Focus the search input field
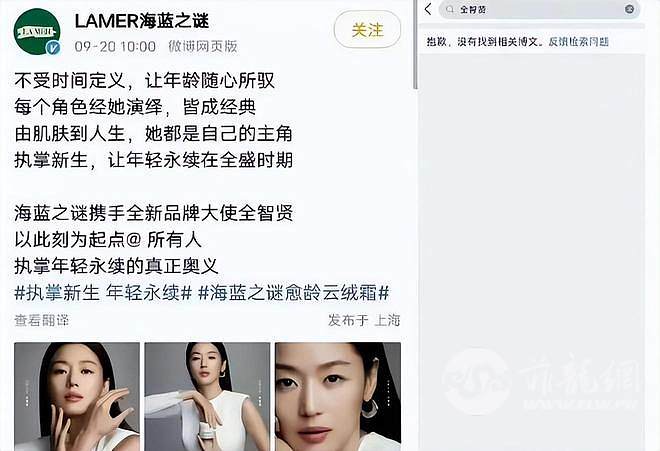 pyautogui.click(x=539, y=9)
